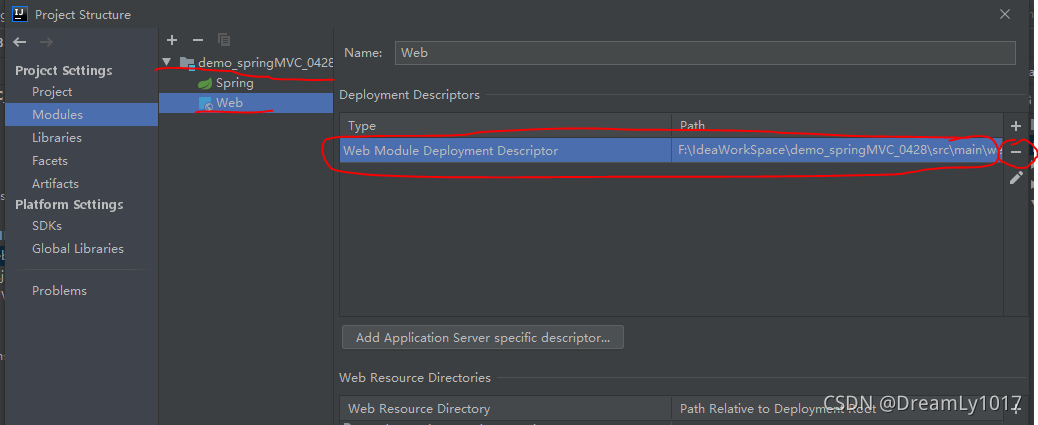Open the Libraries settings page
This screenshot has height=425, width=1038.
(x=57, y=138)
